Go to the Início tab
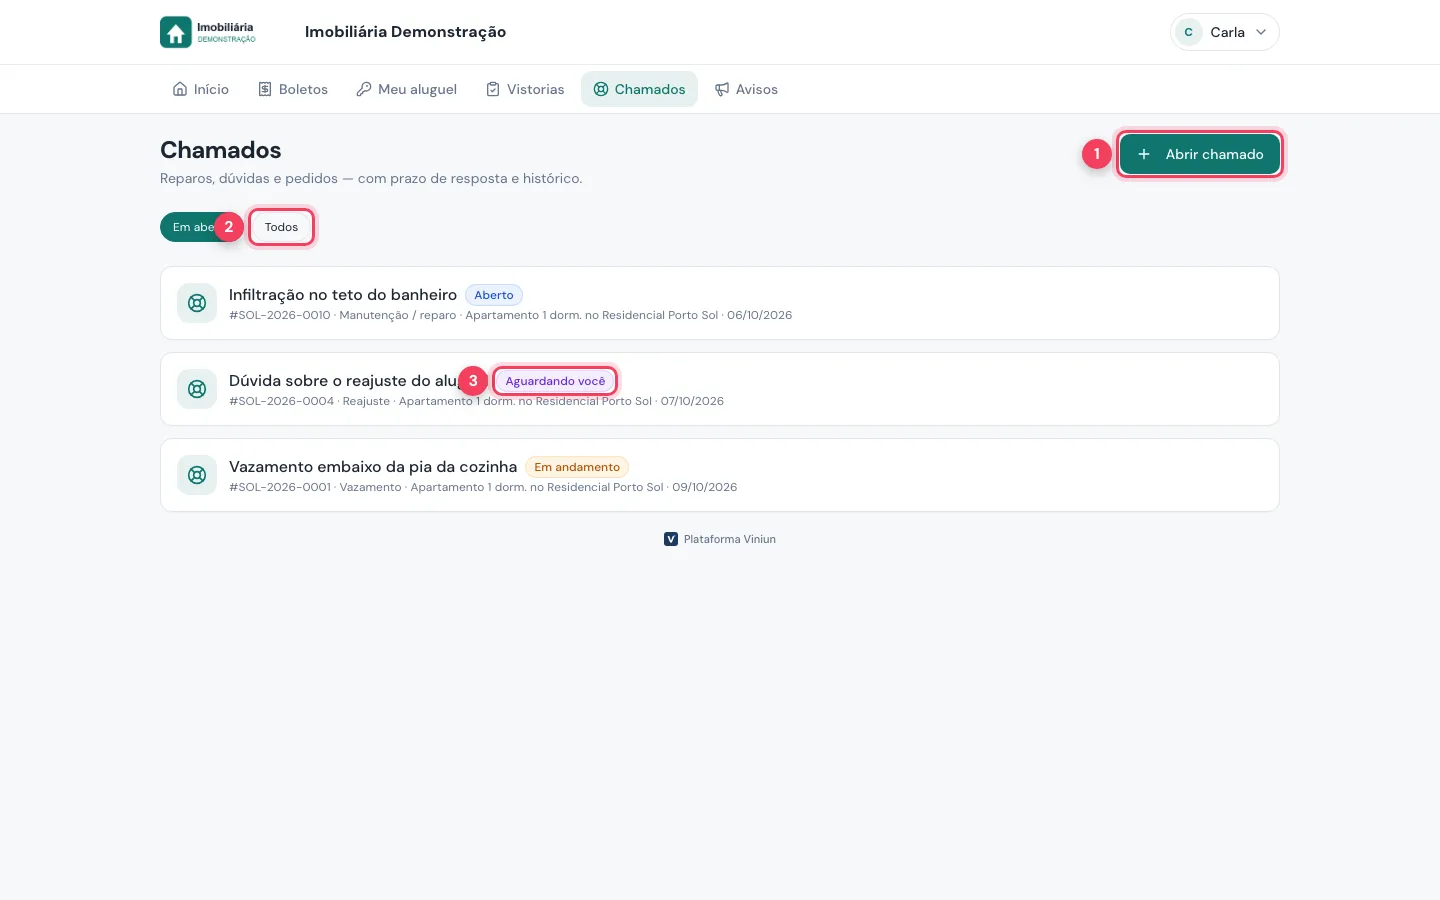This screenshot has width=1440, height=900. pyautogui.click(x=201, y=89)
